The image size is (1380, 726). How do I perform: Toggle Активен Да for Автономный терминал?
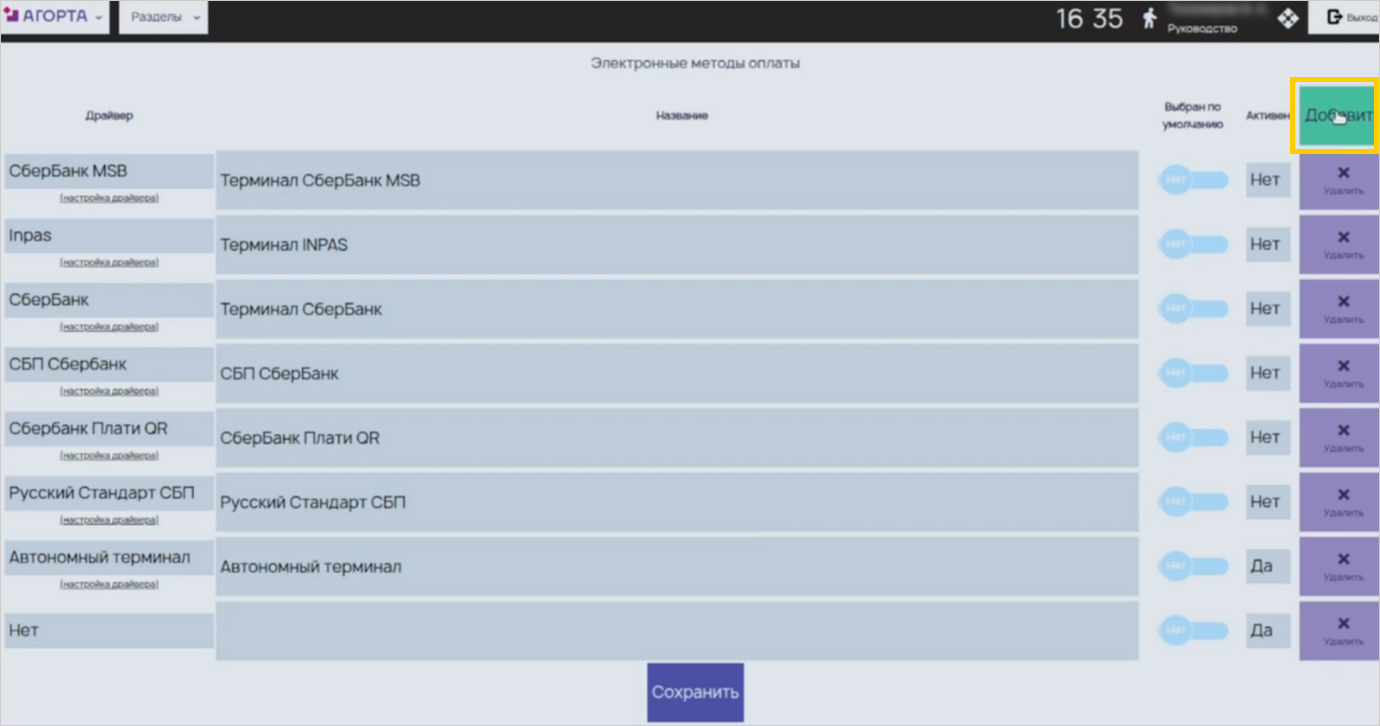pos(1268,566)
